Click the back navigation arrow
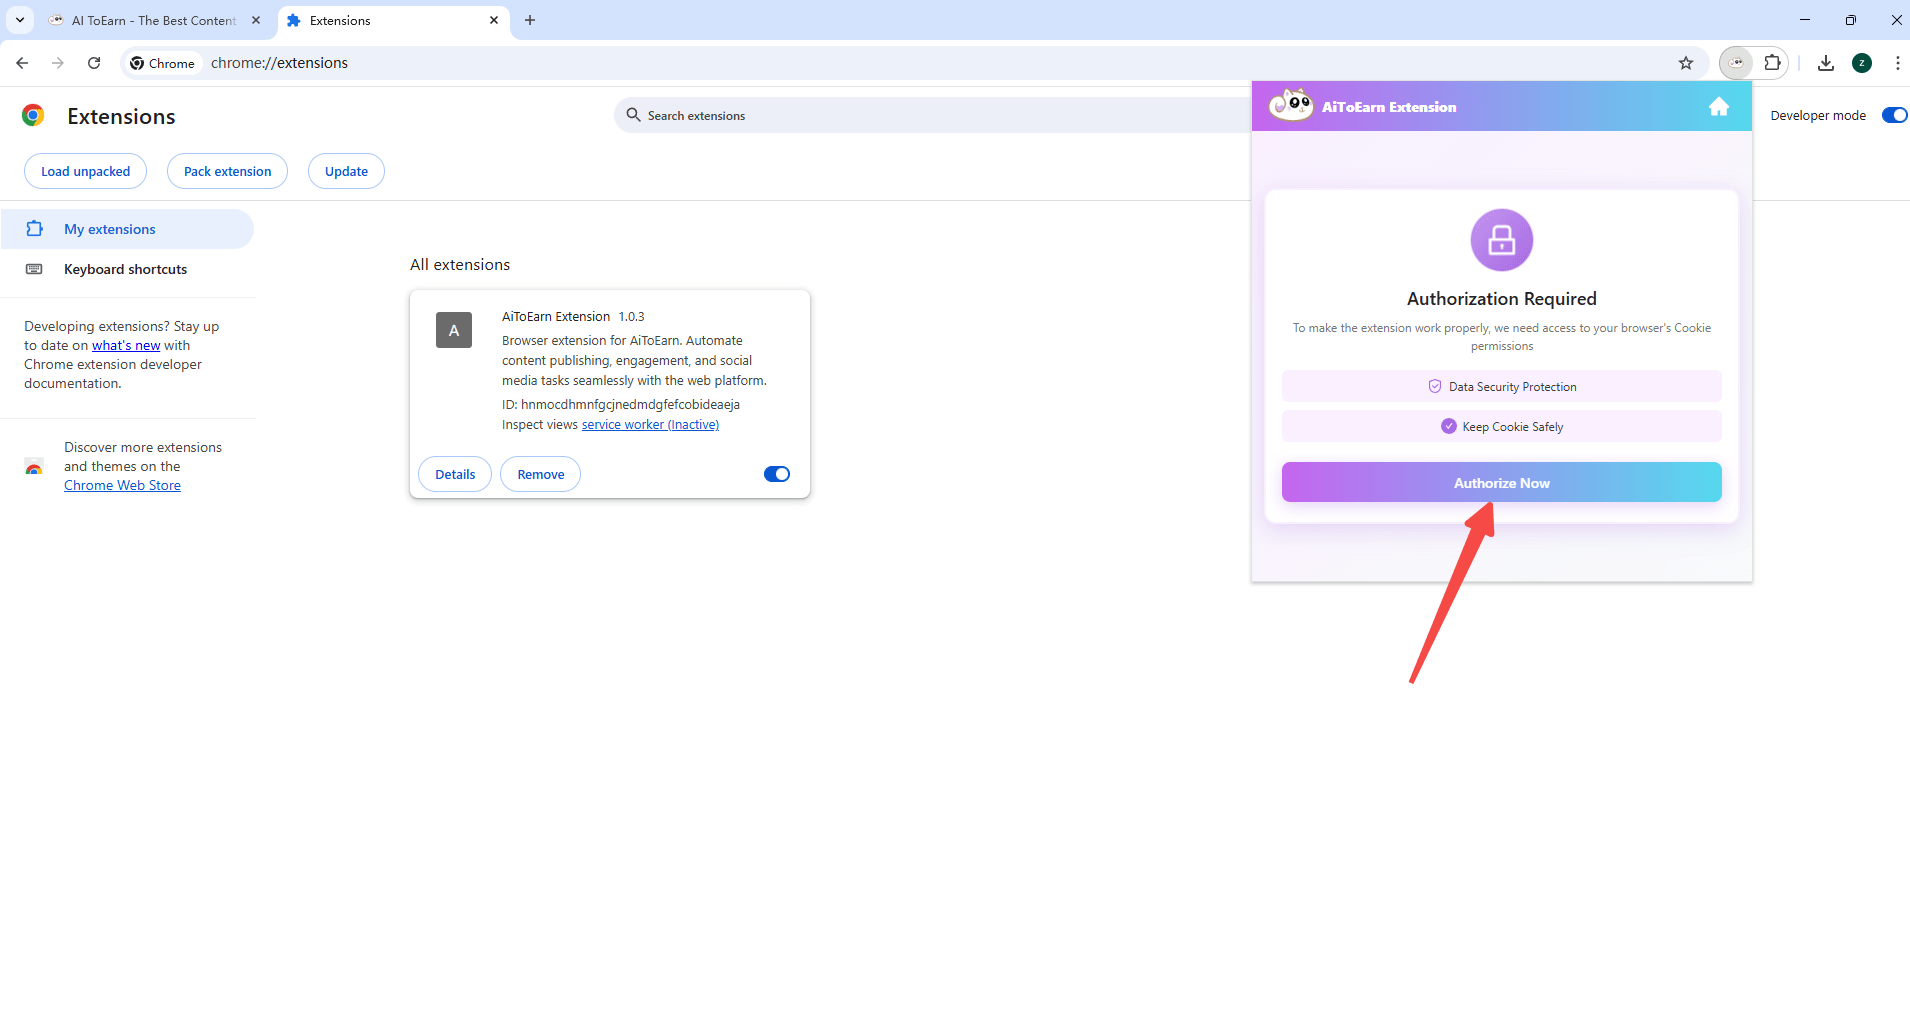Screen dimensions: 1910x1030 (22, 63)
